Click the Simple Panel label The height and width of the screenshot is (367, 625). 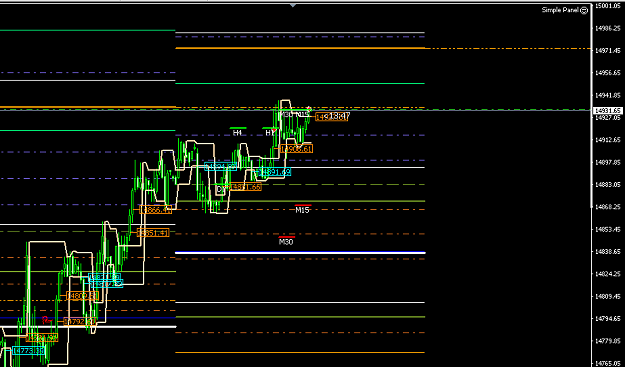click(560, 10)
